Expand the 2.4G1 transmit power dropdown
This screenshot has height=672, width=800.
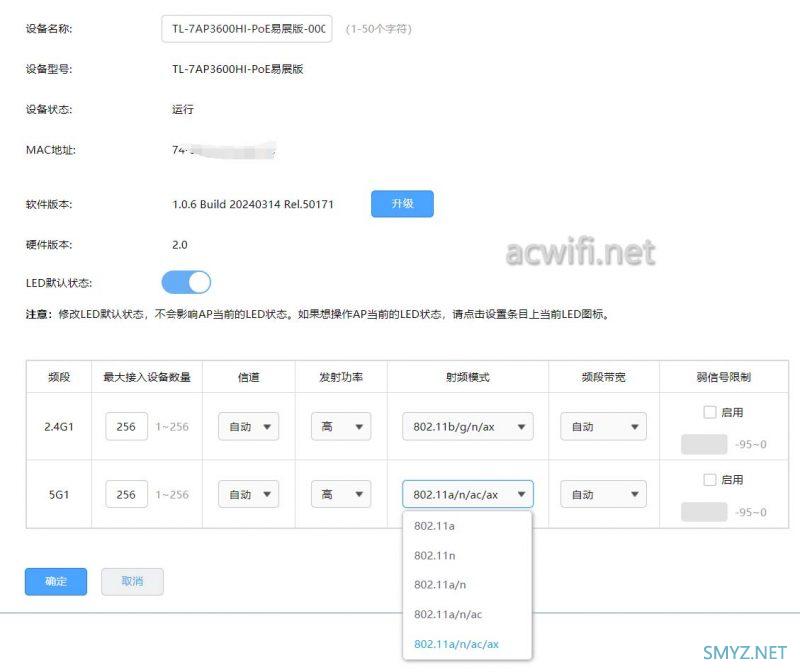point(340,427)
